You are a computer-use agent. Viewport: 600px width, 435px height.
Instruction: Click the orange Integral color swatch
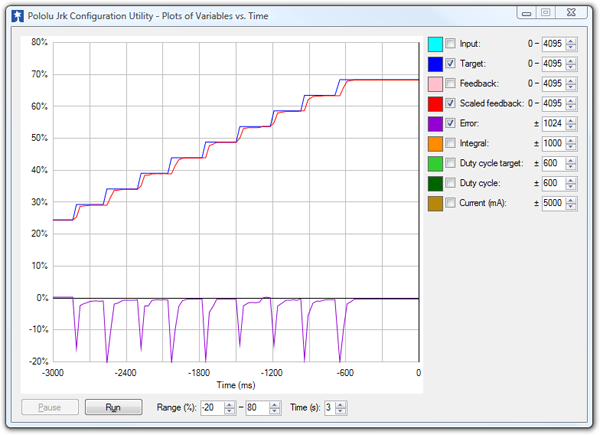(x=435, y=144)
